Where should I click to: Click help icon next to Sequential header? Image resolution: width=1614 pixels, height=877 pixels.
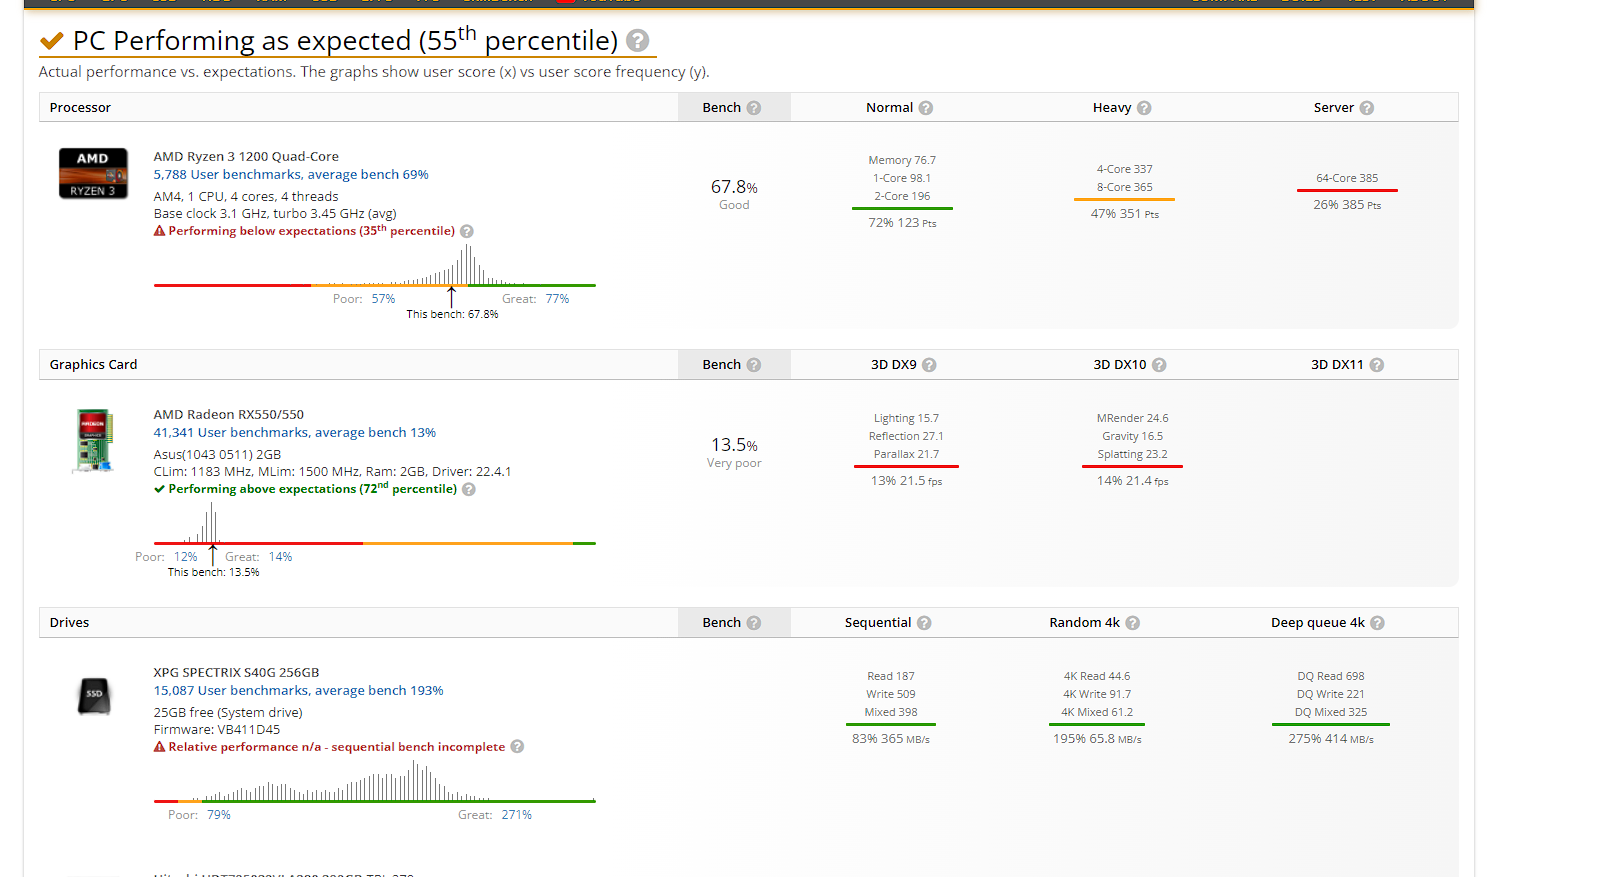[x=924, y=623]
